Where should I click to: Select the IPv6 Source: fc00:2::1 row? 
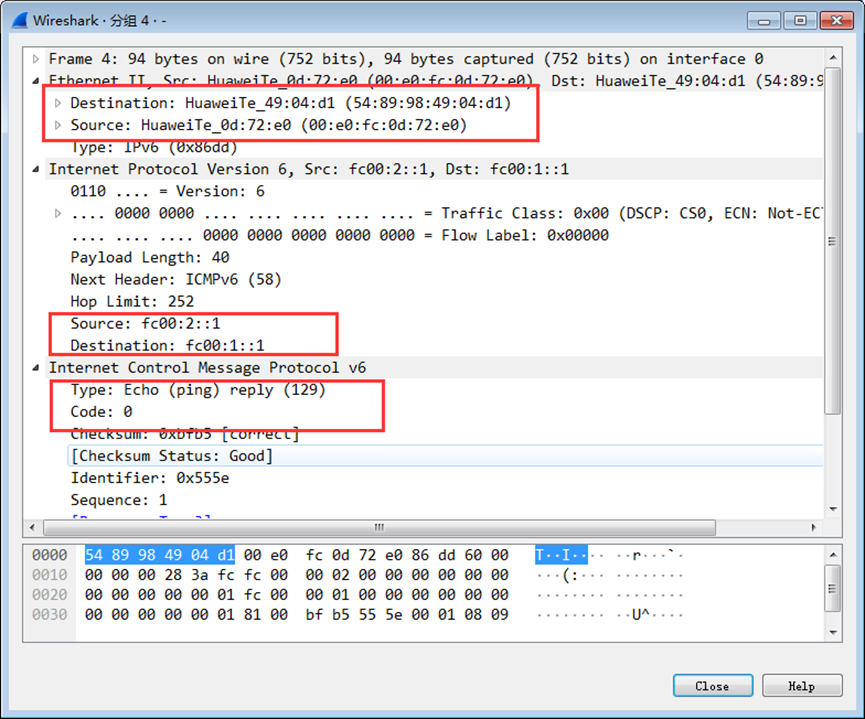[146, 324]
